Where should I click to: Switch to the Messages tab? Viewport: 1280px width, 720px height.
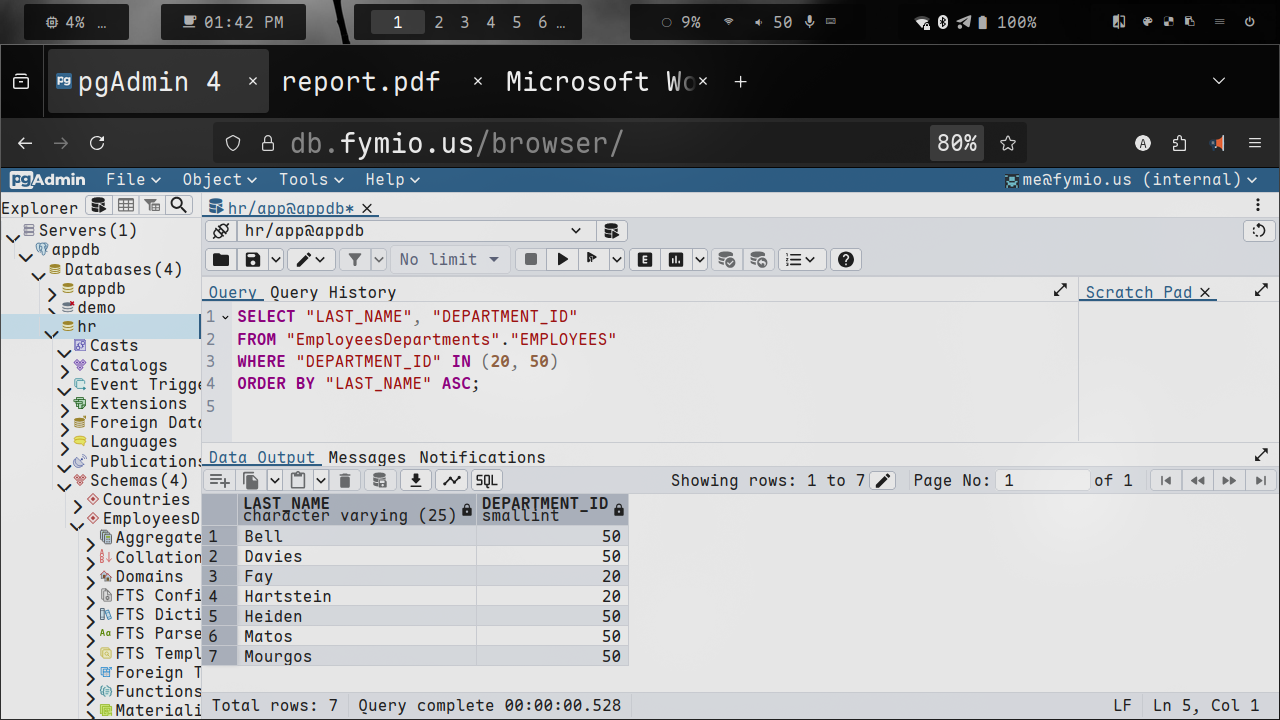coord(367,457)
